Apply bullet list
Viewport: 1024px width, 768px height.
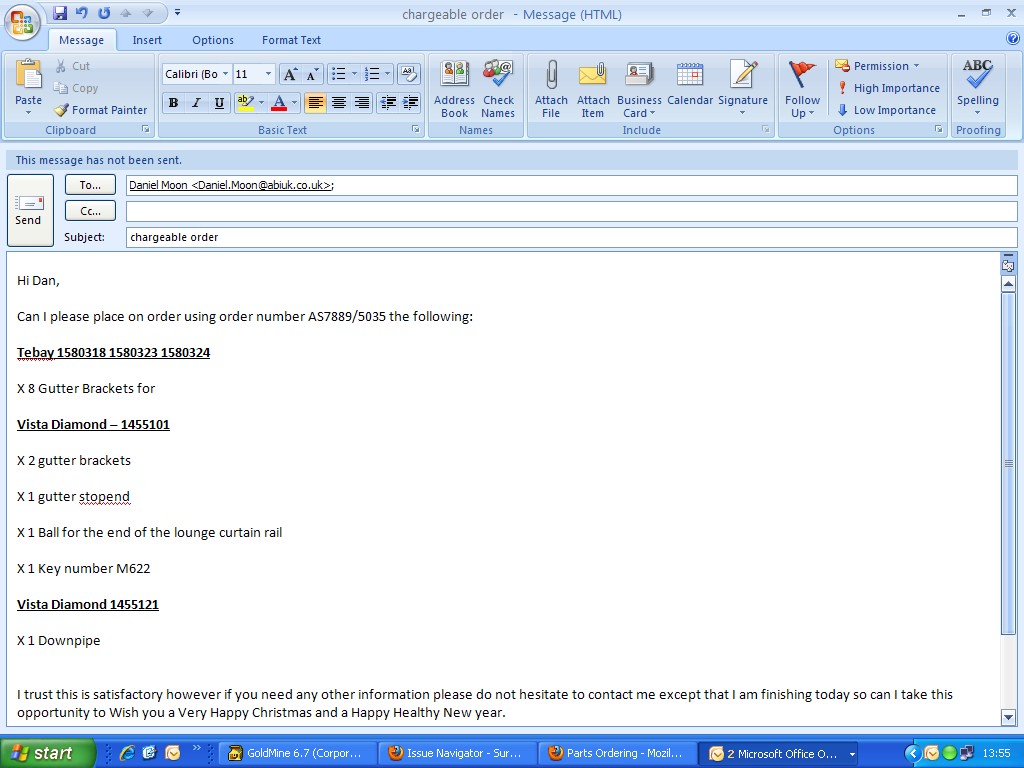coord(338,74)
